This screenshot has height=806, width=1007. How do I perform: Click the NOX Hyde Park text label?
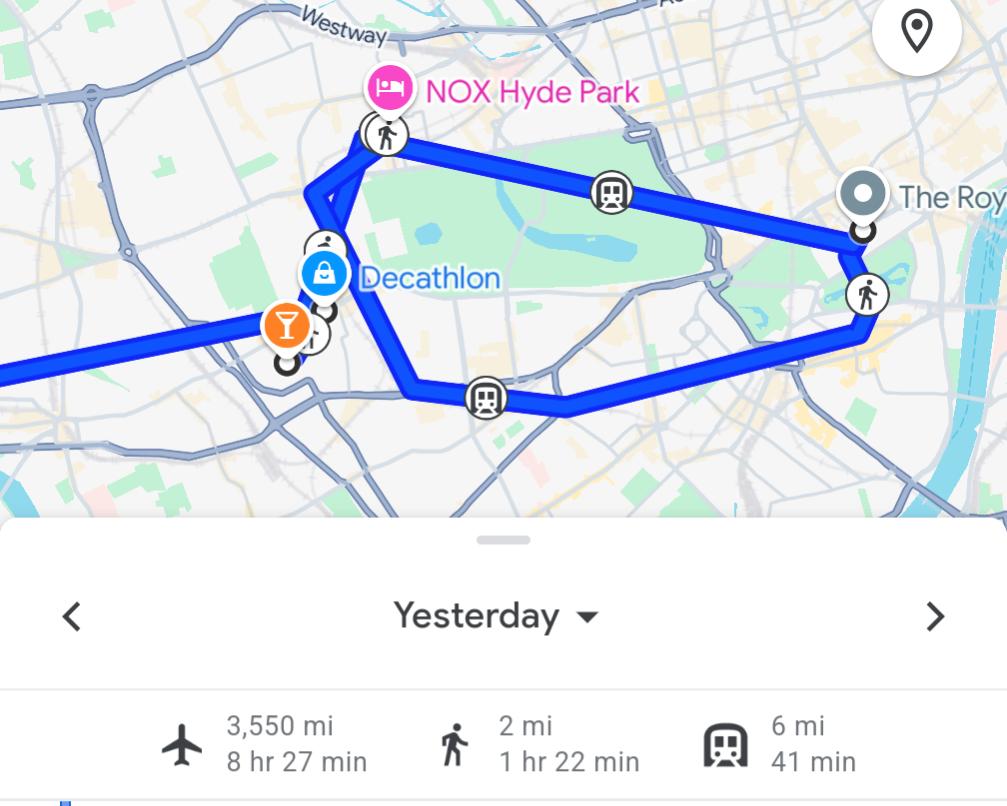[532, 93]
